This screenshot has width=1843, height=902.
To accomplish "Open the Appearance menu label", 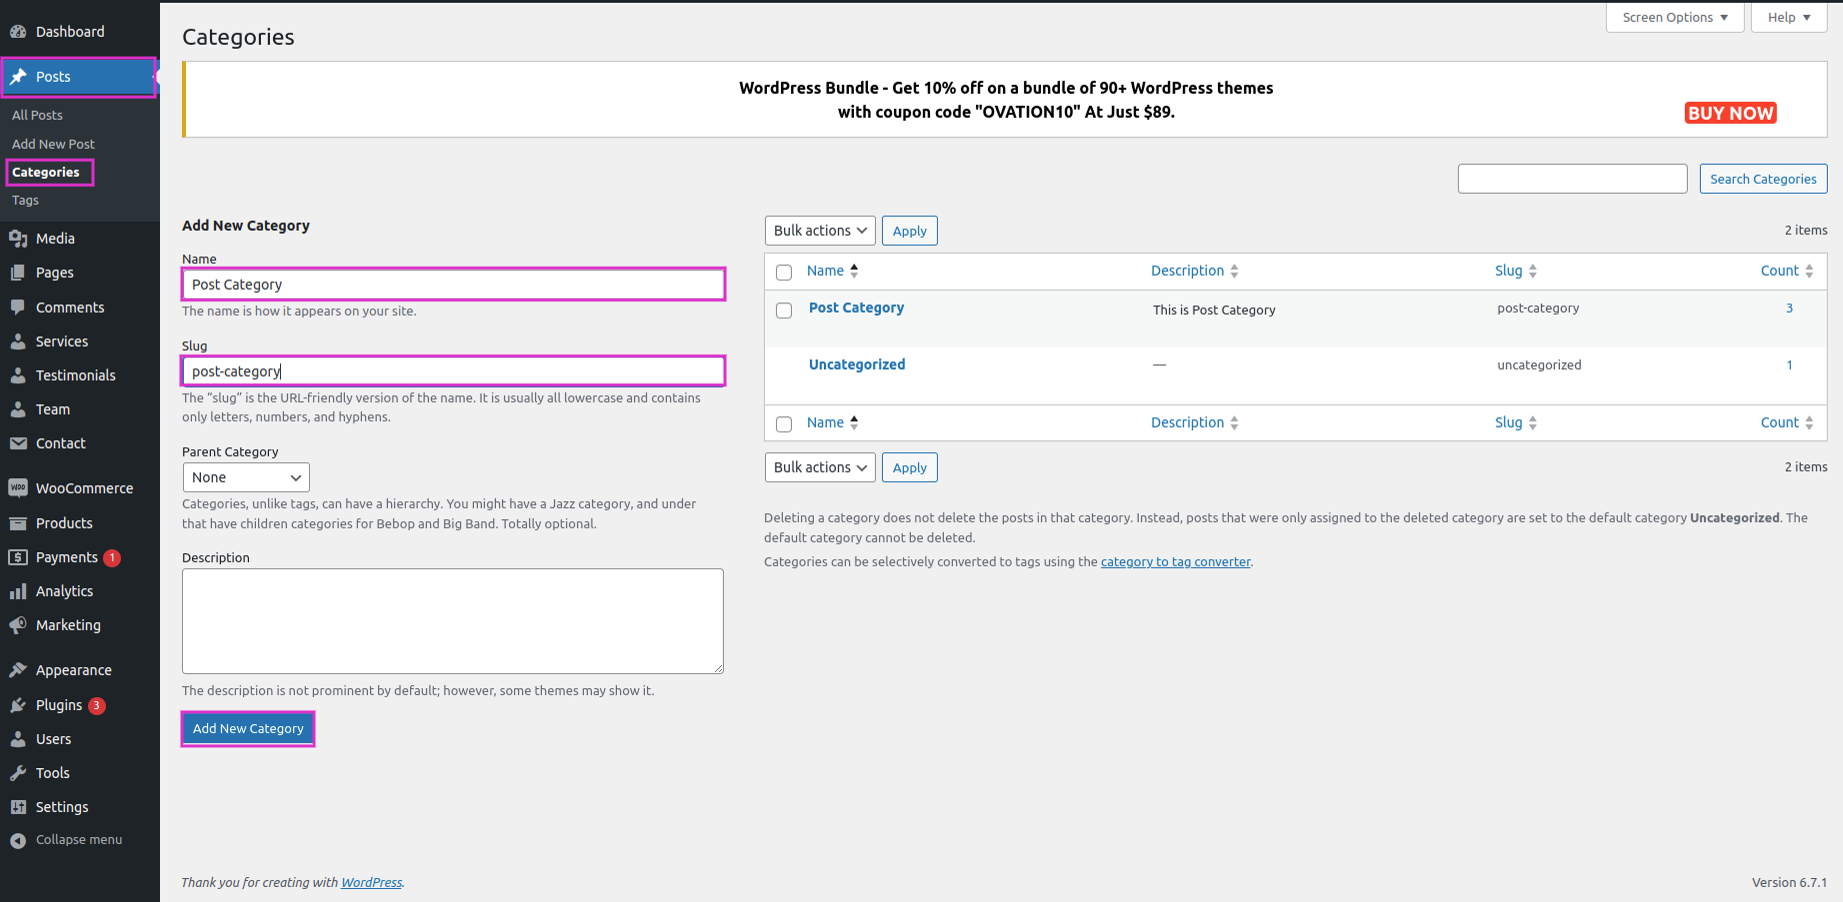I will pyautogui.click(x=74, y=671).
